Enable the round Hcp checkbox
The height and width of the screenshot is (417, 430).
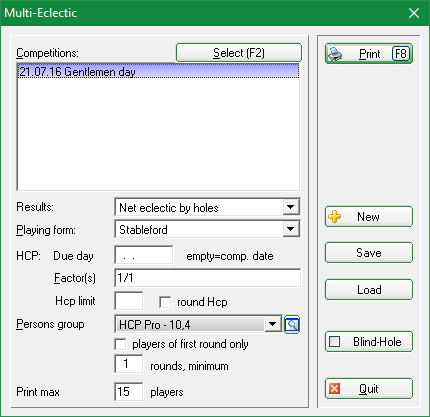tap(165, 302)
